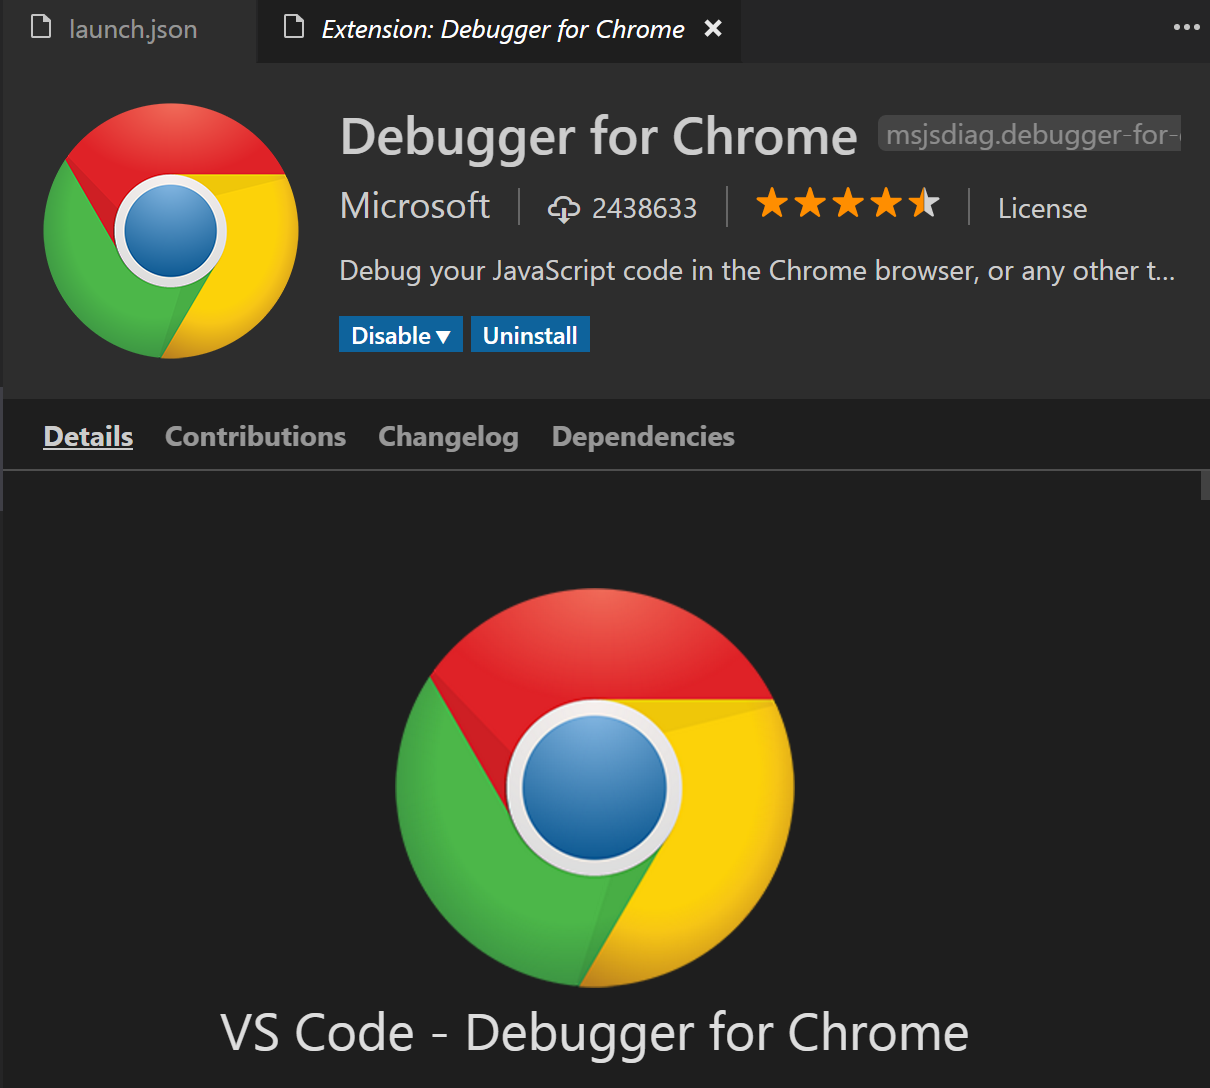The height and width of the screenshot is (1088, 1210).
Task: Switch to the Contributions tab
Action: tap(255, 437)
